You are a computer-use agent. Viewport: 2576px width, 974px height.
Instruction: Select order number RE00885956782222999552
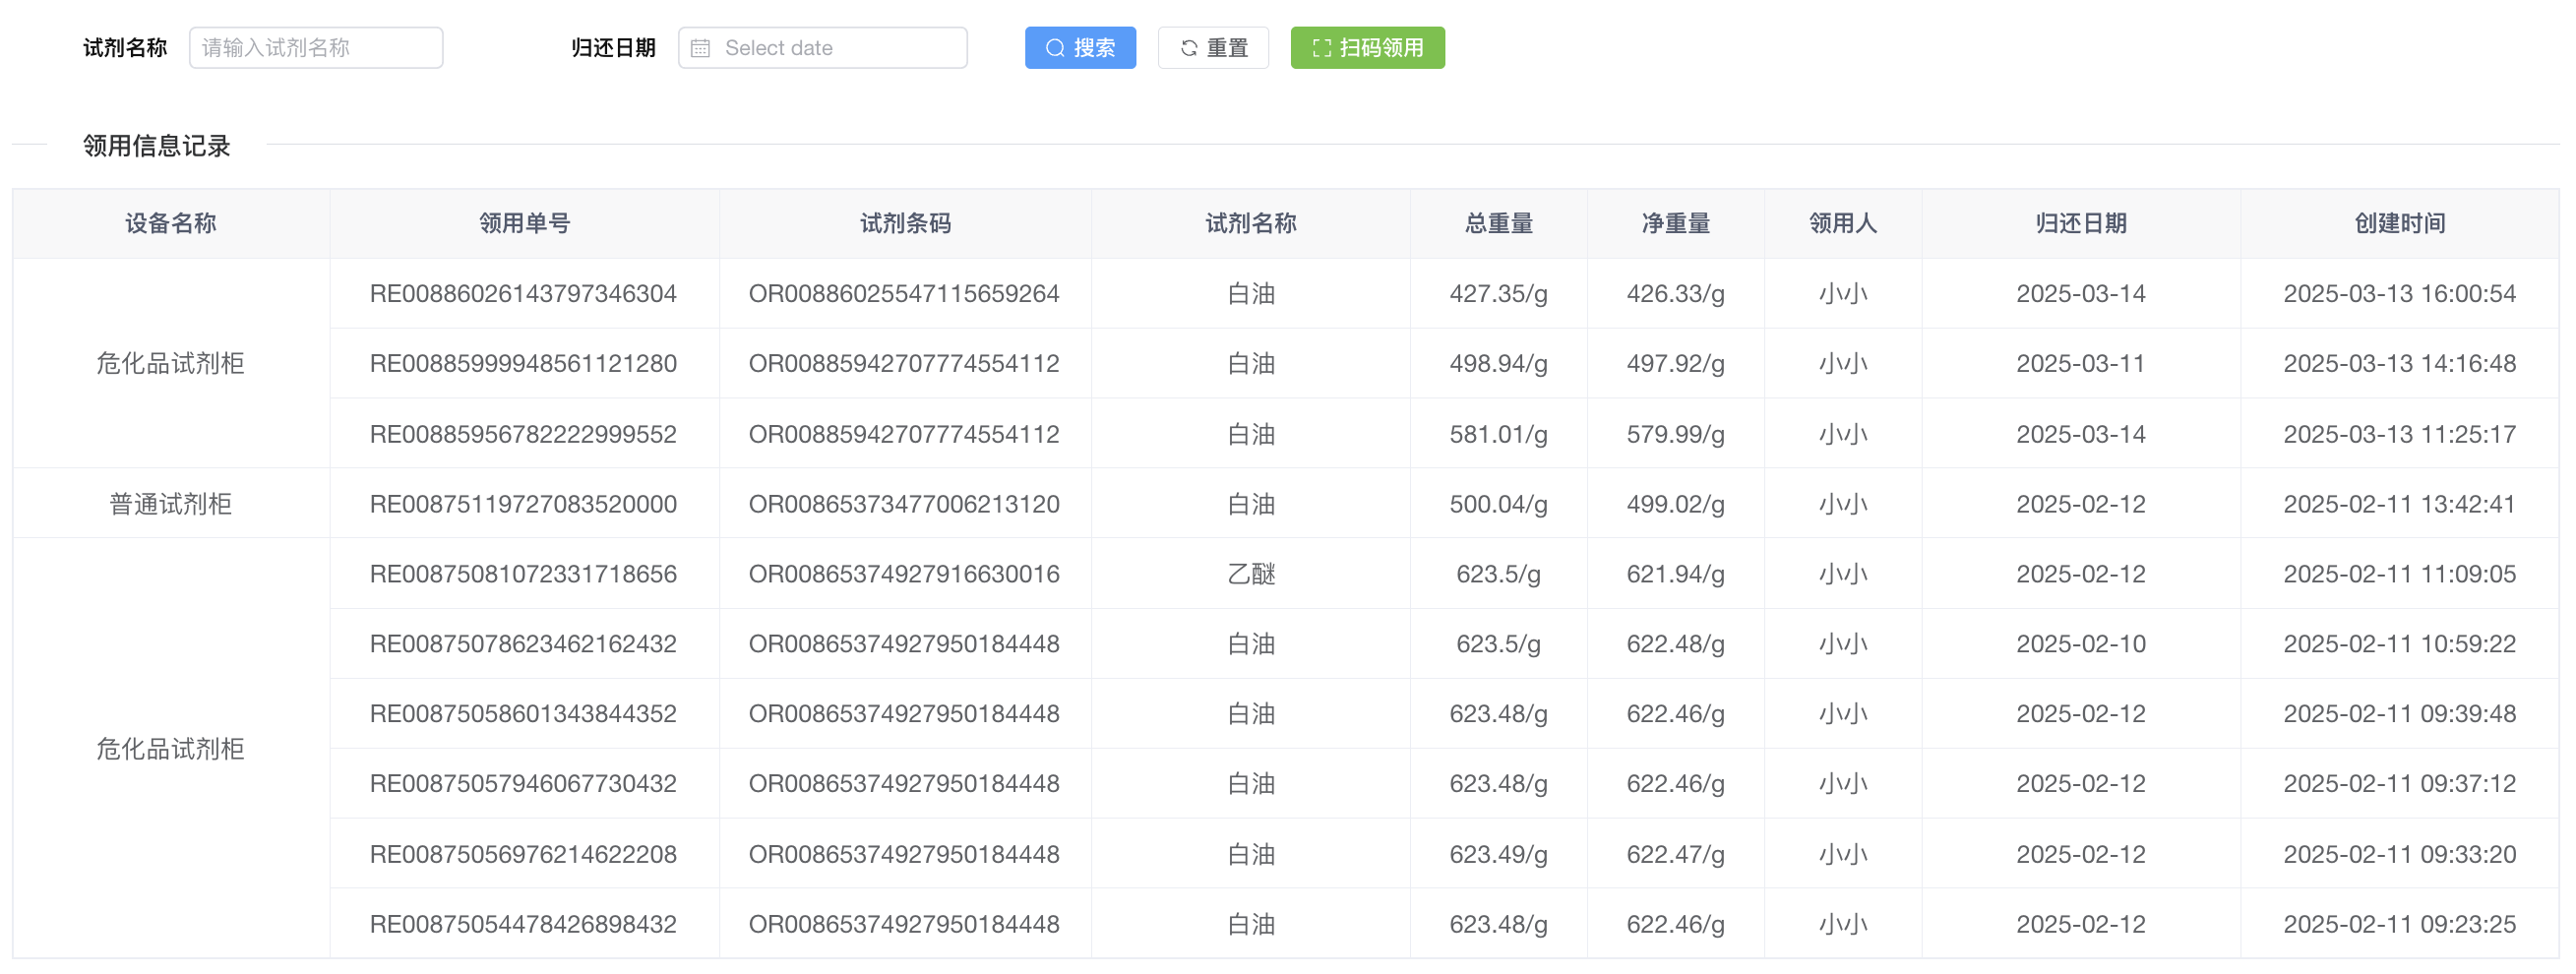pos(523,434)
